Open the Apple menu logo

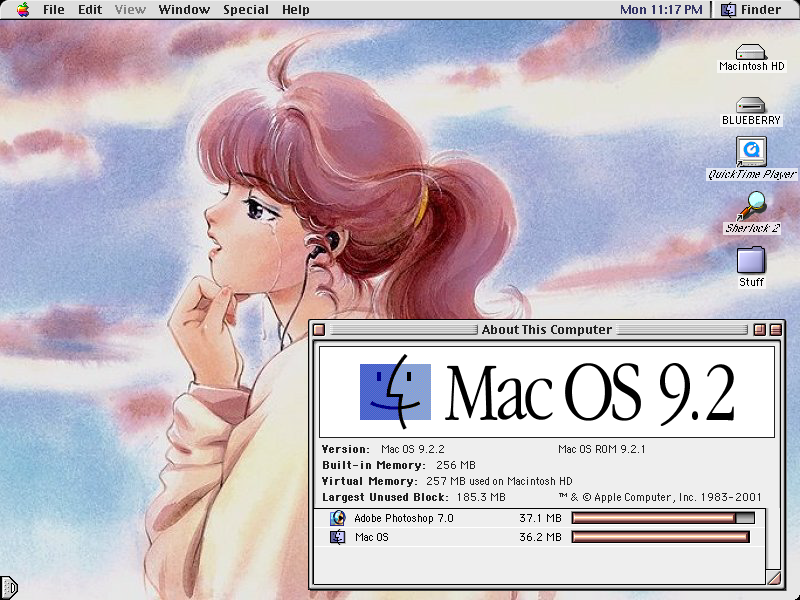click(23, 10)
